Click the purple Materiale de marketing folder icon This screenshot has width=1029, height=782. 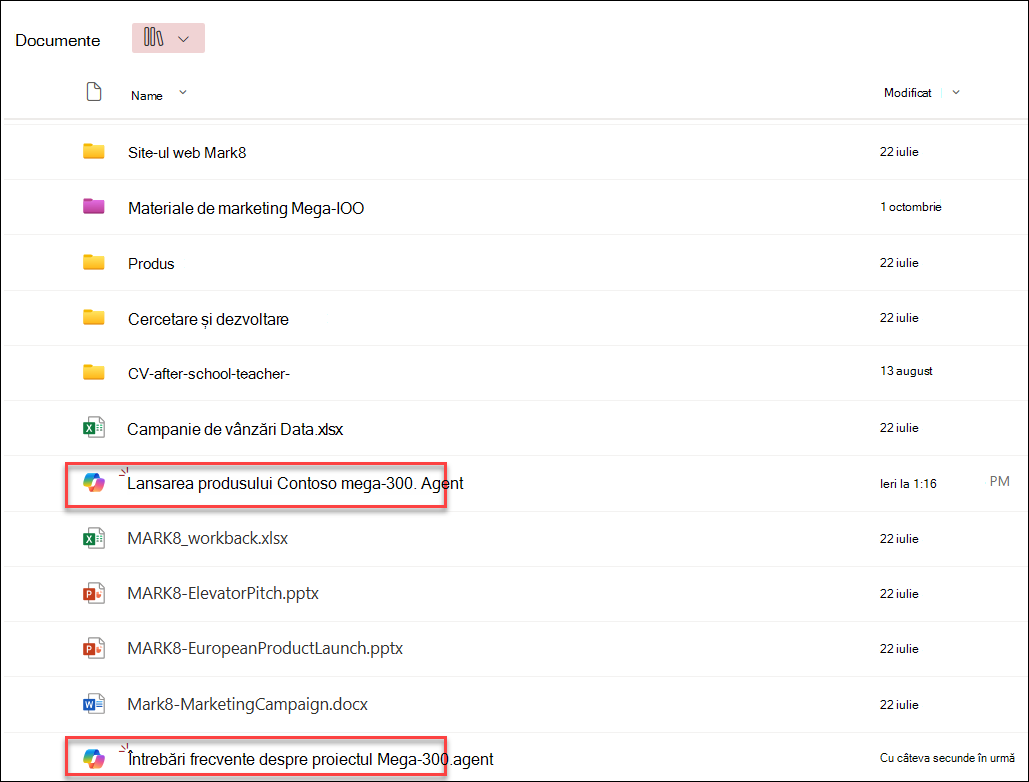pyautogui.click(x=94, y=207)
